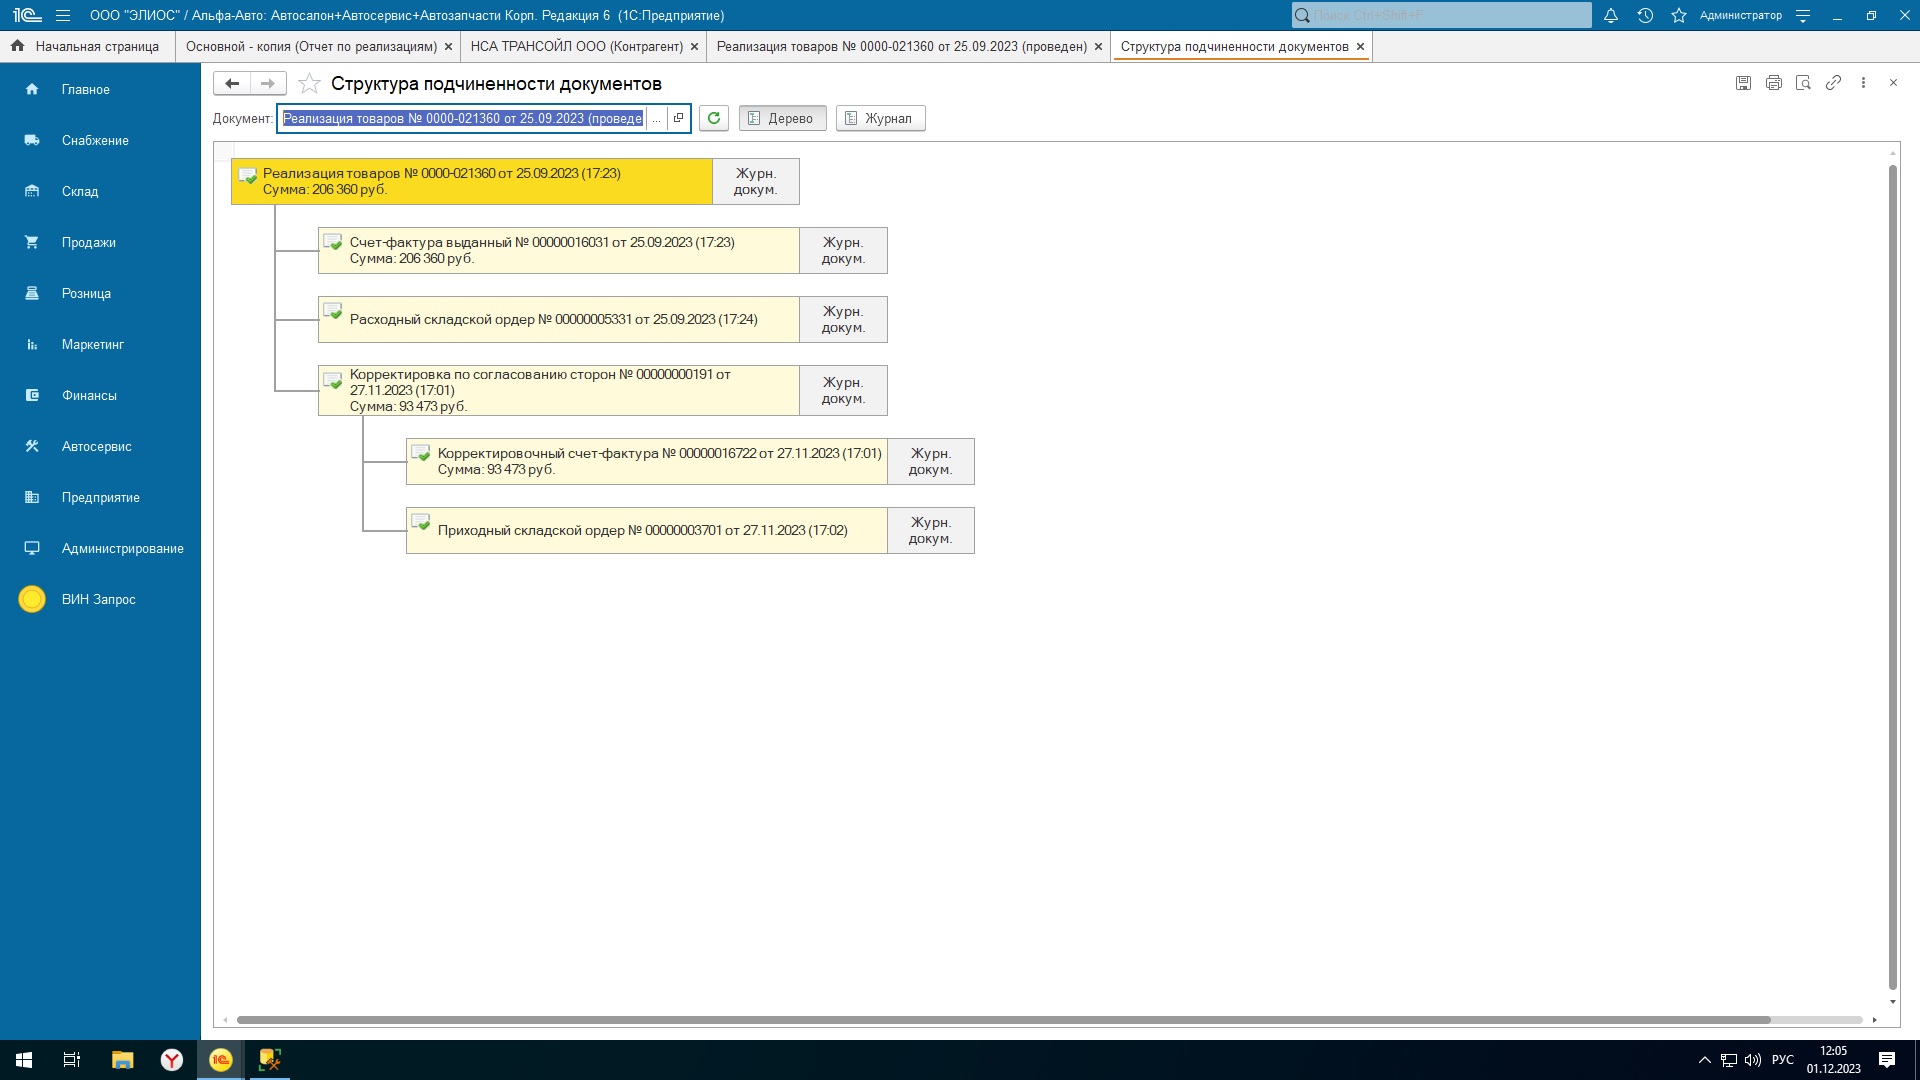Print the structure with printer icon
Screen dimensions: 1920x1080
(1773, 83)
